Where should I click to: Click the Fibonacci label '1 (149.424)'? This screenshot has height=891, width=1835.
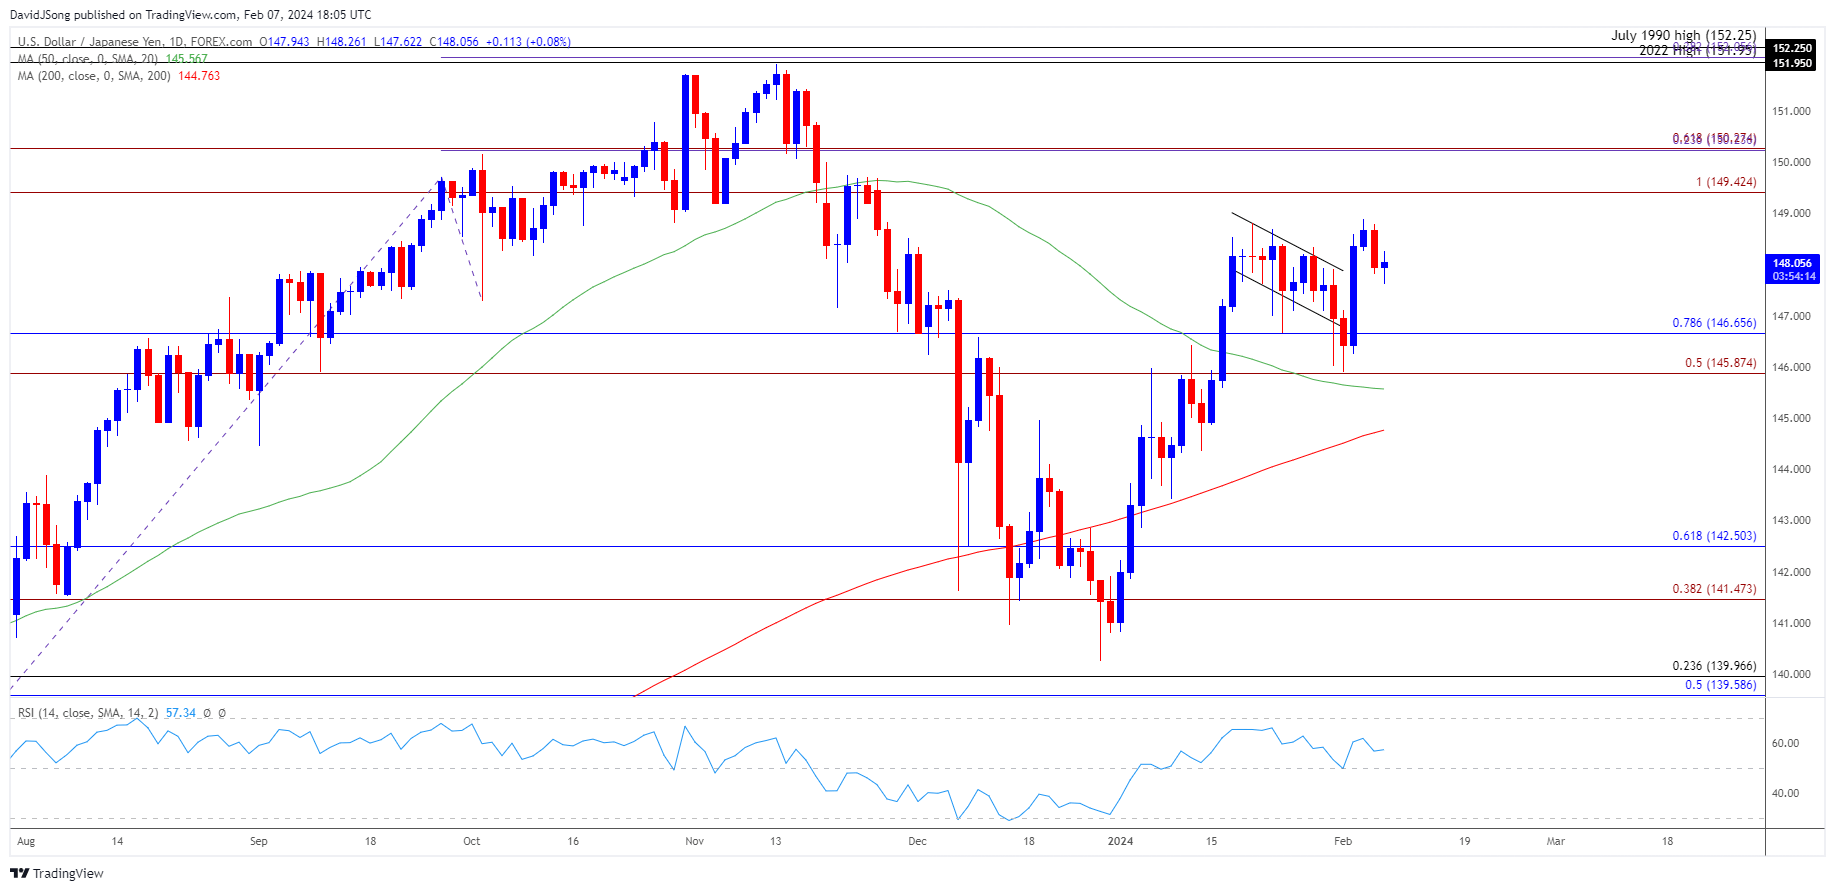tap(1726, 182)
